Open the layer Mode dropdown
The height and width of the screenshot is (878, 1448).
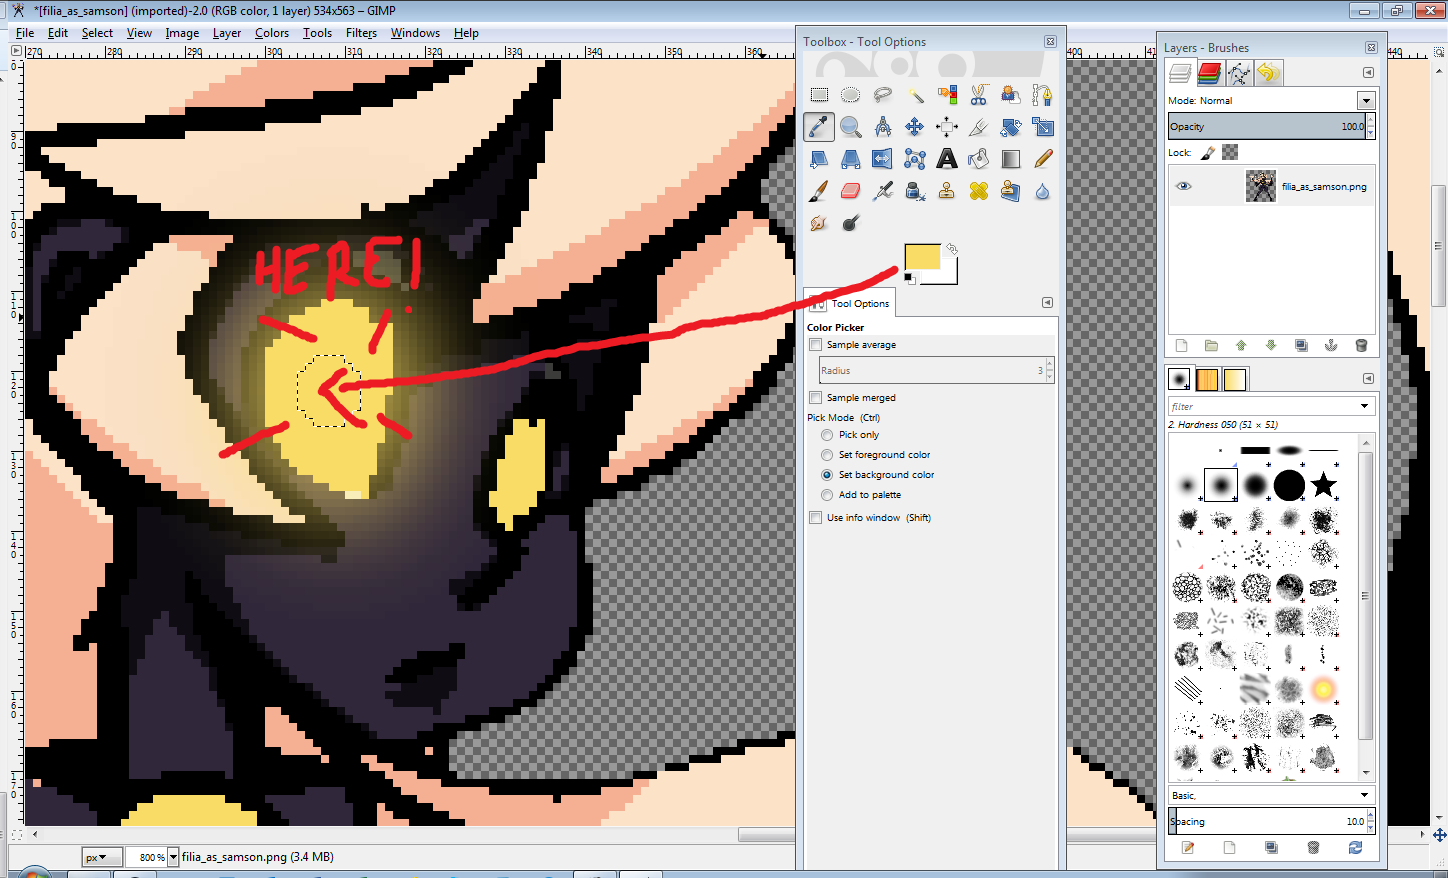coord(1365,101)
